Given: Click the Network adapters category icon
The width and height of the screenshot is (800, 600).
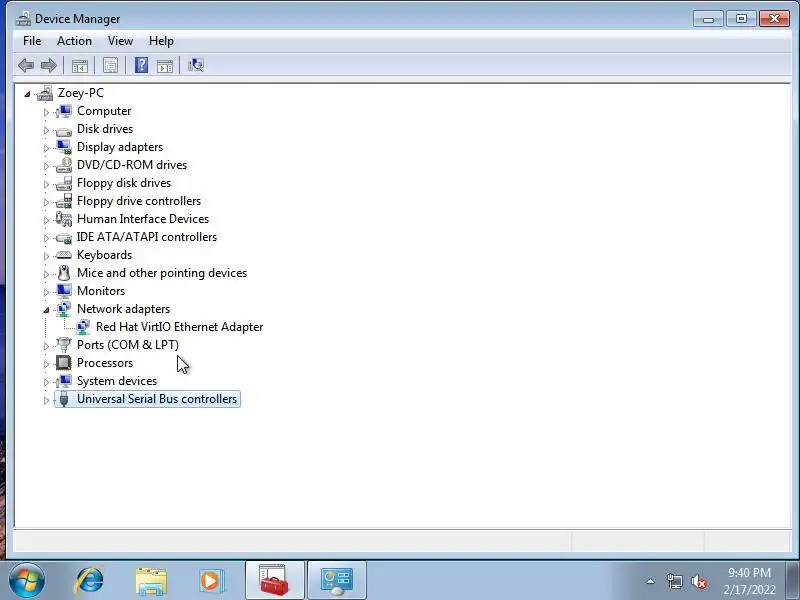Looking at the screenshot, I should (x=64, y=309).
